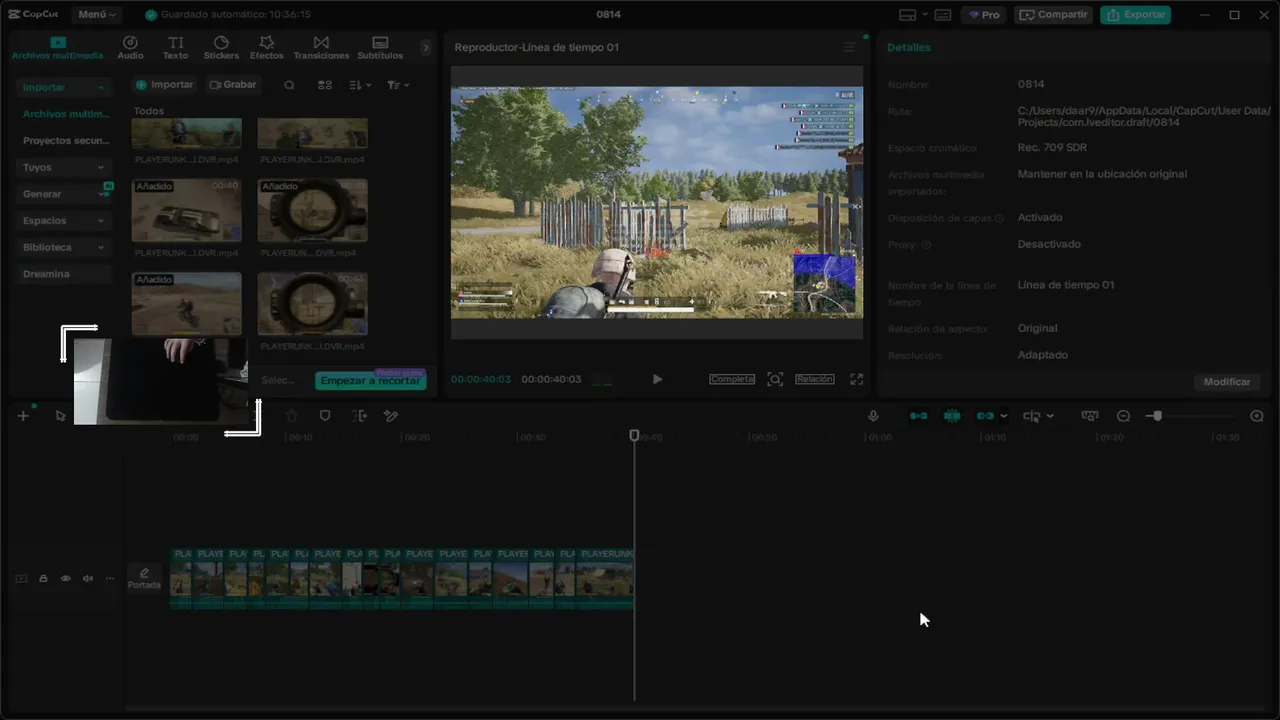Viewport: 1280px width, 720px height.
Task: Activate the preview zoom focus icon
Action: tap(775, 379)
